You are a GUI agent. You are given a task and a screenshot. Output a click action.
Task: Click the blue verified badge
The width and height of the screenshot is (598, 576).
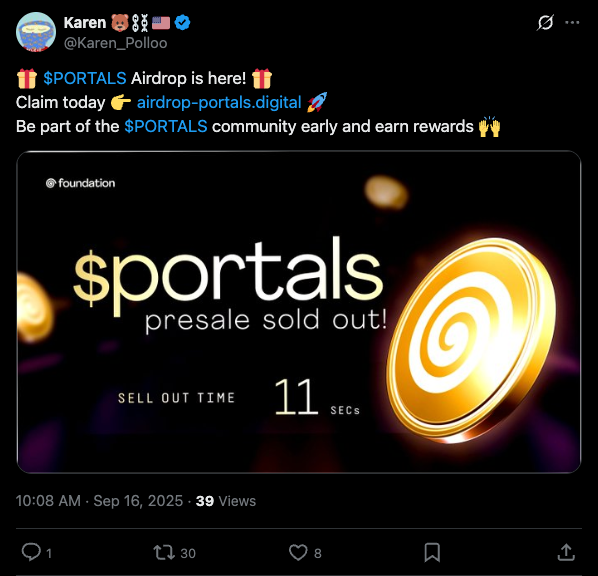[x=182, y=23]
